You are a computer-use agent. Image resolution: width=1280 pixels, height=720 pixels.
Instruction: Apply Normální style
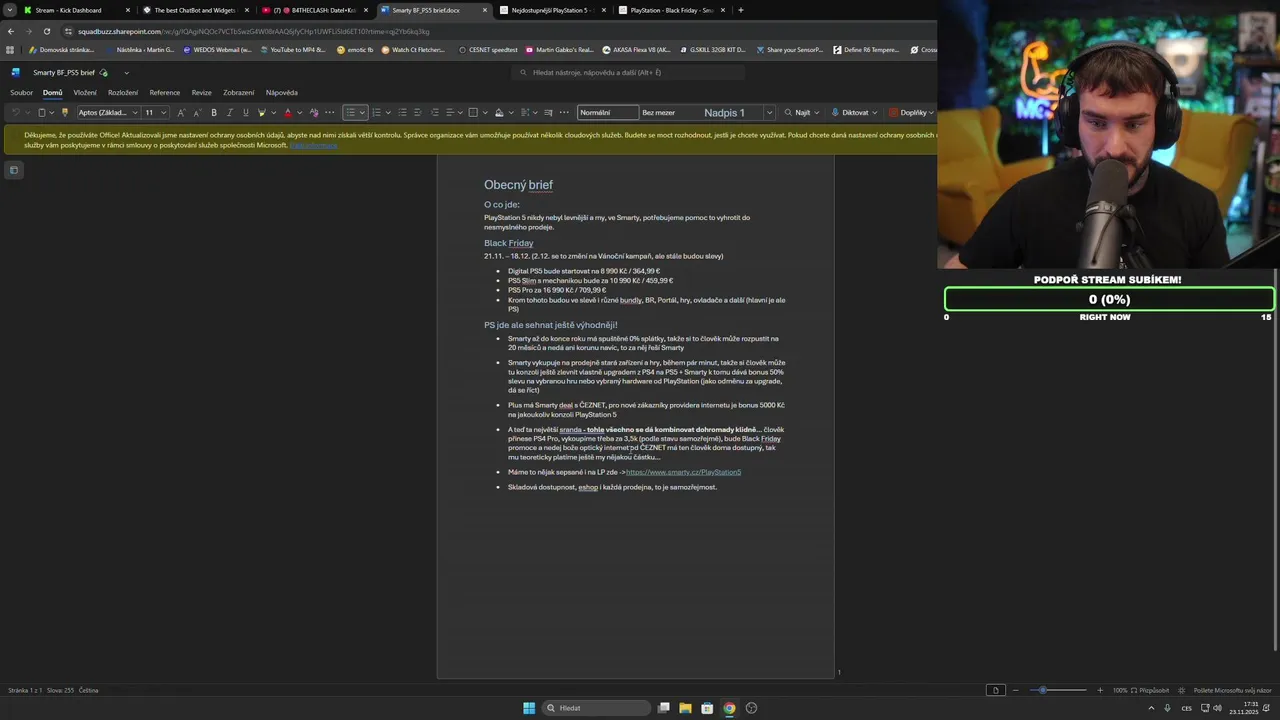(608, 112)
